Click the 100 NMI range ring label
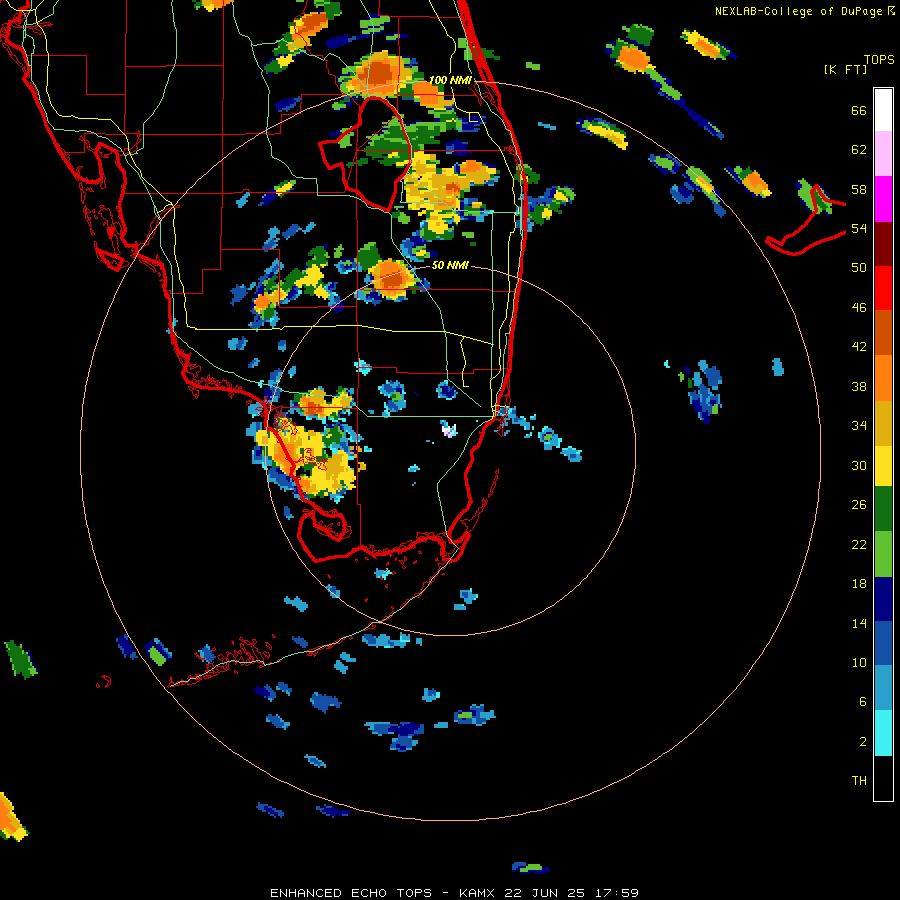This screenshot has height=900, width=900. [x=451, y=80]
